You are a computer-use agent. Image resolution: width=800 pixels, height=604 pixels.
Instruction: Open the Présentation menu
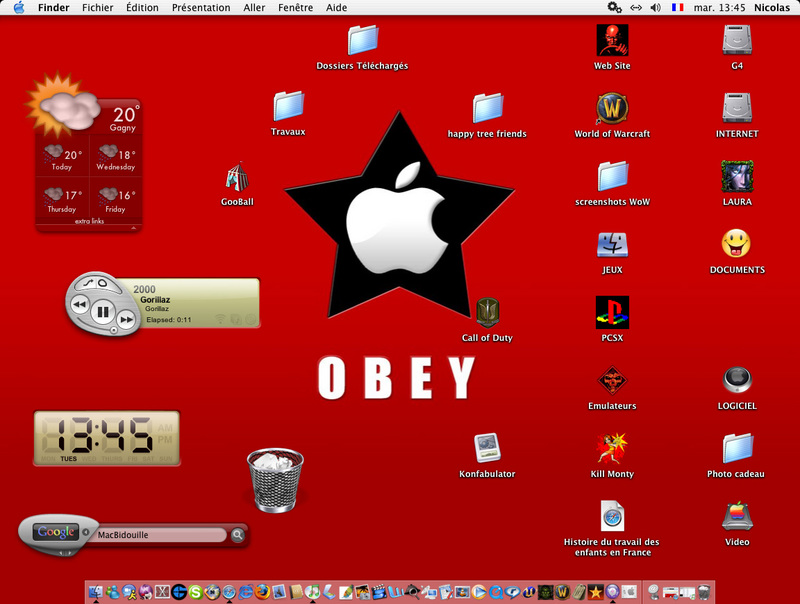point(201,8)
